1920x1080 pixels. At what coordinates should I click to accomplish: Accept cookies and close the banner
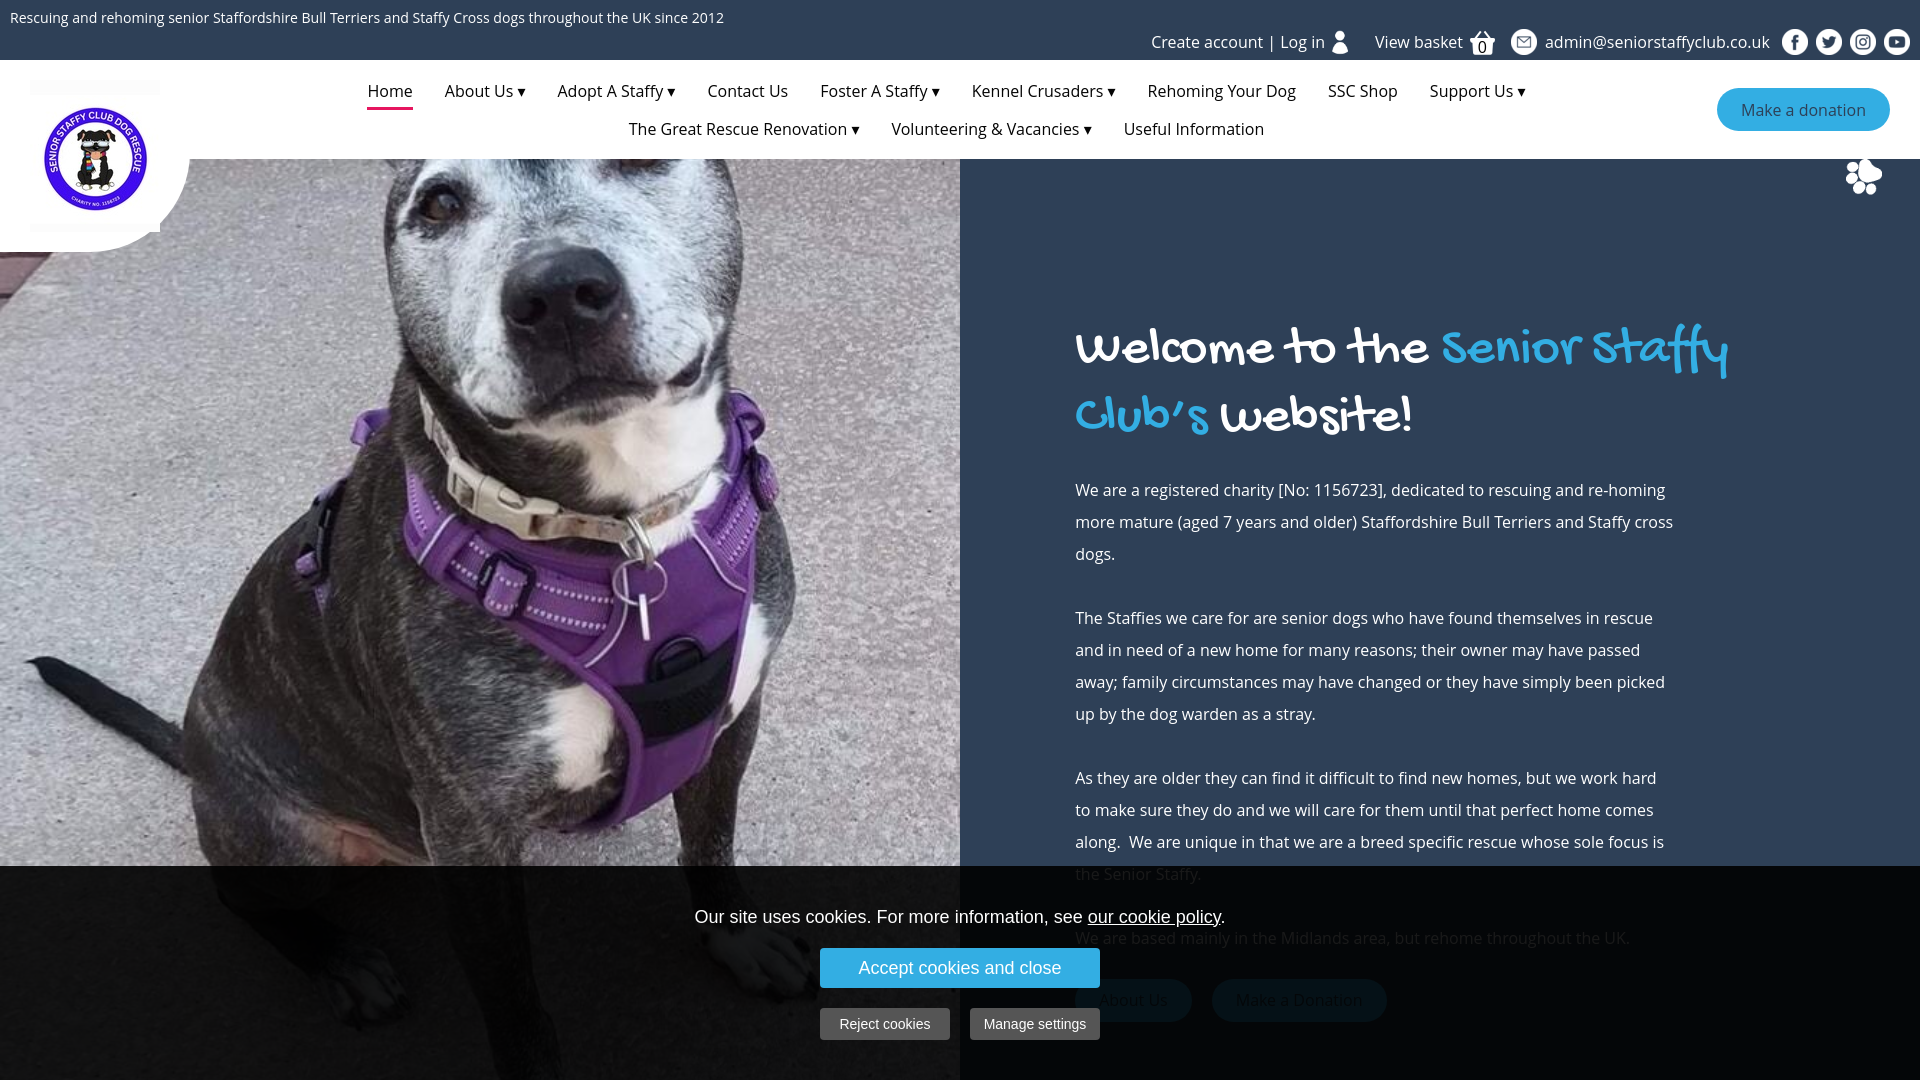click(960, 968)
